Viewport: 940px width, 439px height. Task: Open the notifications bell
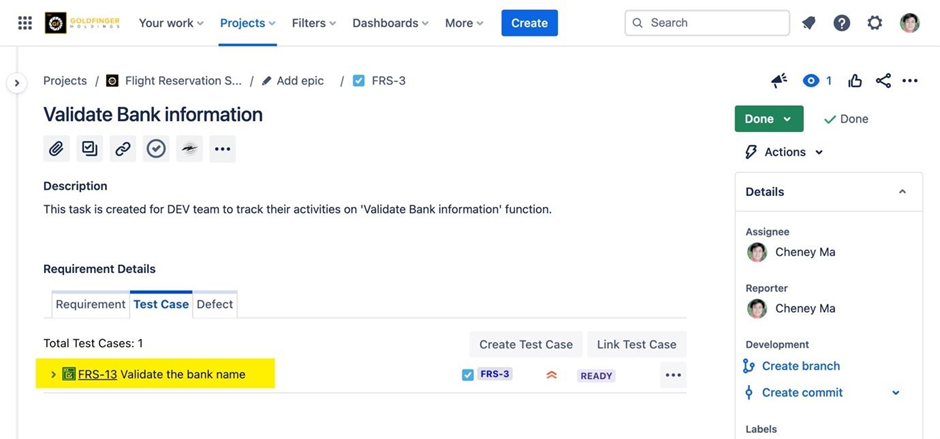(809, 23)
